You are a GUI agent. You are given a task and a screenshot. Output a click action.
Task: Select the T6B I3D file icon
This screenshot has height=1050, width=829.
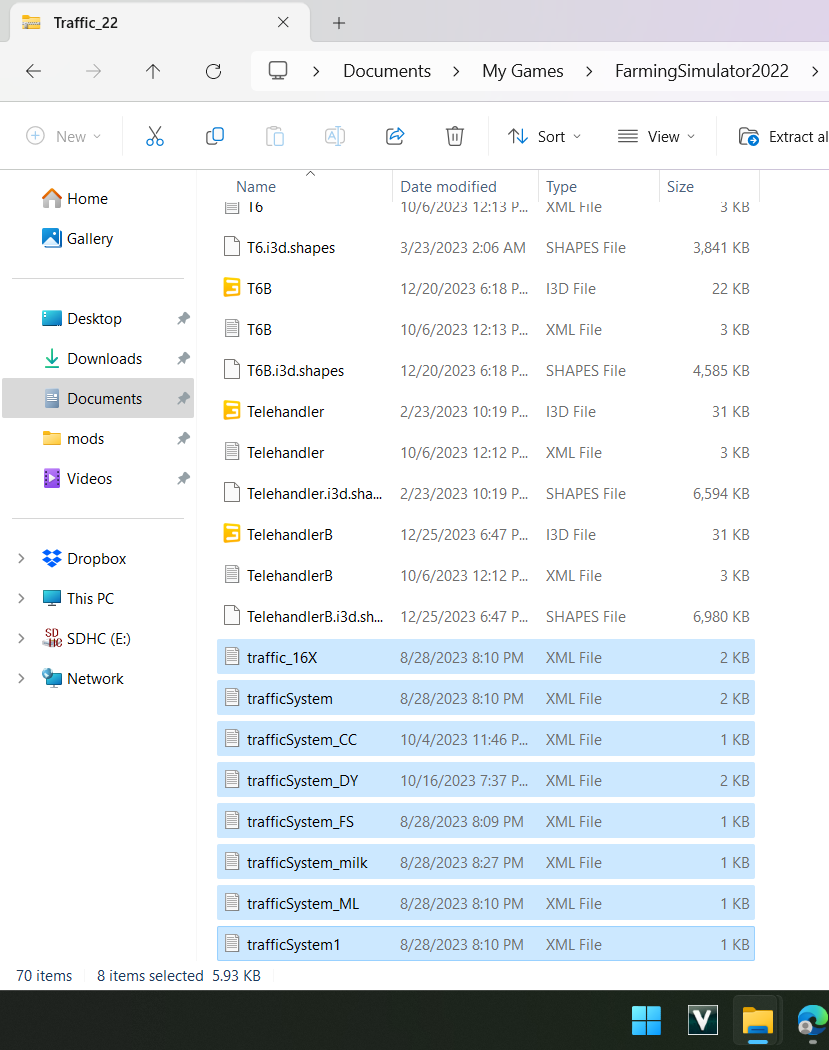232,288
